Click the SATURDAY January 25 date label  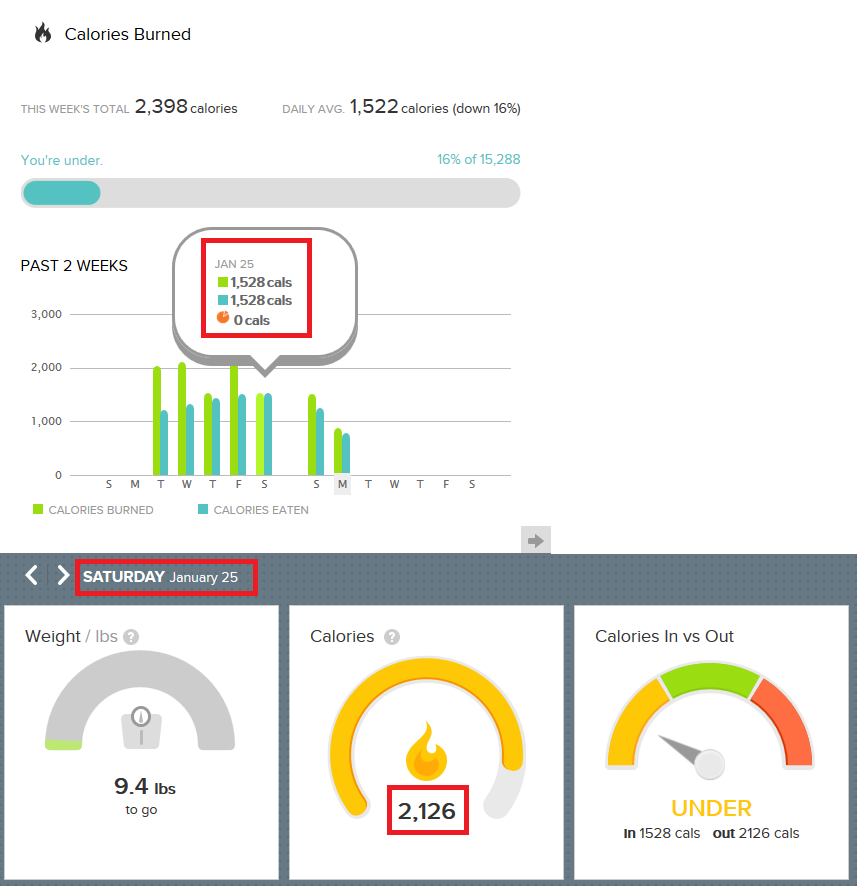pyautogui.click(x=160, y=577)
